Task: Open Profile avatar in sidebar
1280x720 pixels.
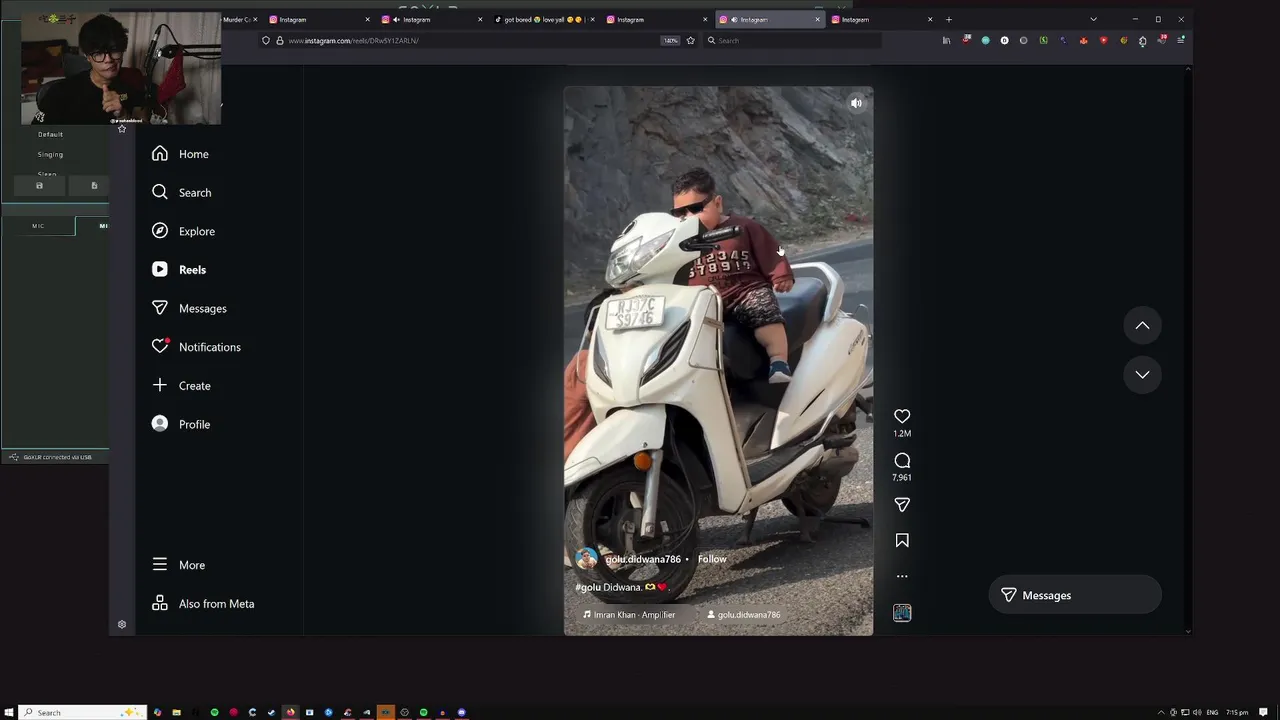Action: 160,424
